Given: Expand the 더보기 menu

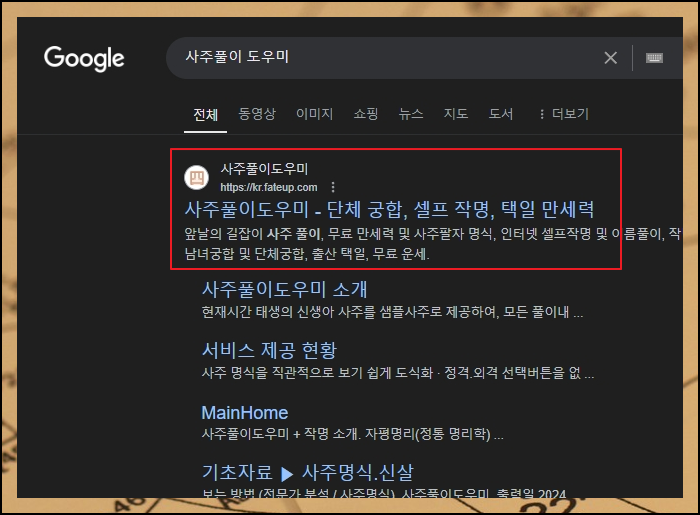Looking at the screenshot, I should tap(564, 114).
